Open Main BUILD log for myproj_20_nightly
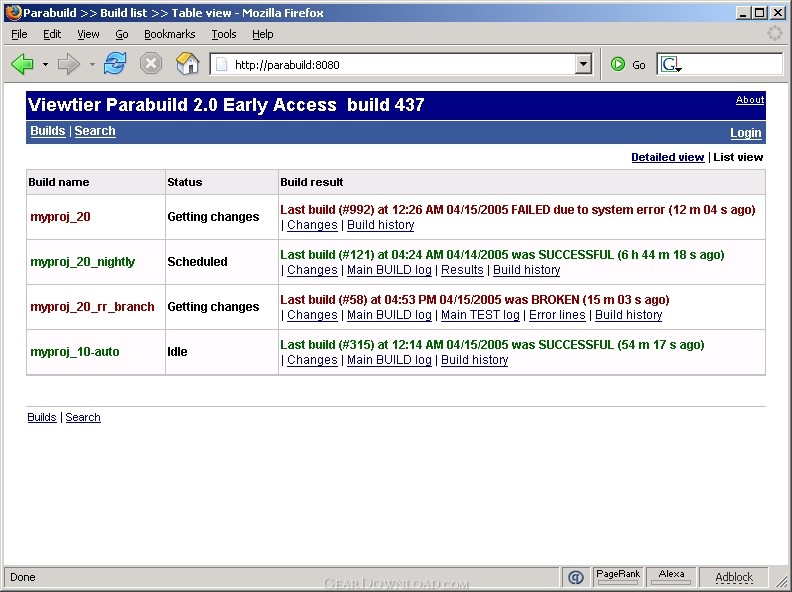Screen dimensions: 792x592 (x=389, y=270)
